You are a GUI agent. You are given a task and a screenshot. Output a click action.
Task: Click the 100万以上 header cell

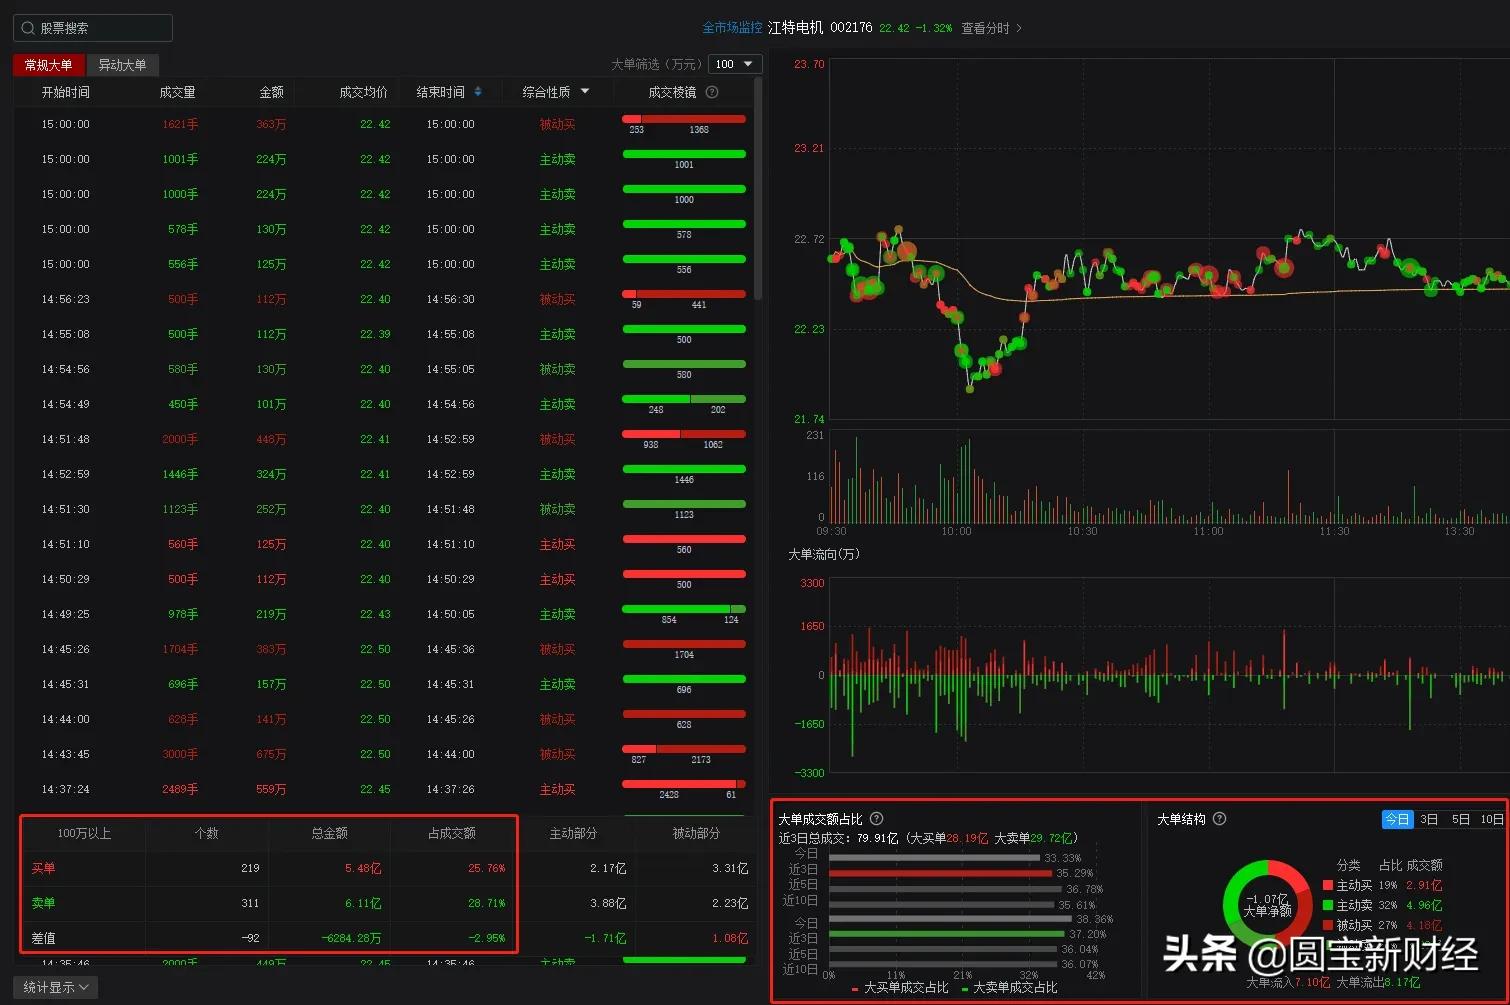(x=84, y=833)
